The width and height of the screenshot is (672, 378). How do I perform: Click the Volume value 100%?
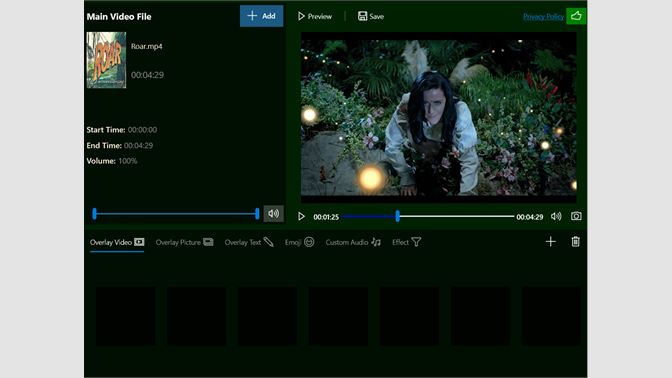click(128, 161)
